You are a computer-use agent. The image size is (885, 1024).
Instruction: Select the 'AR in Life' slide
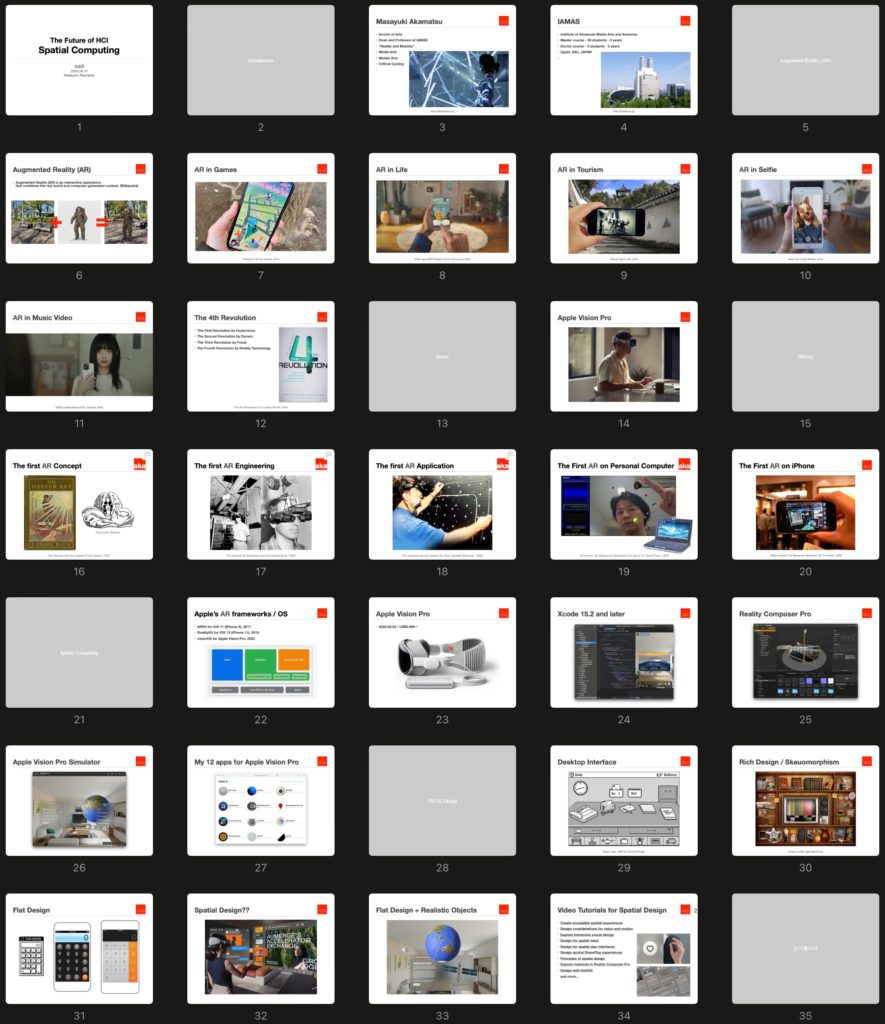coord(442,208)
